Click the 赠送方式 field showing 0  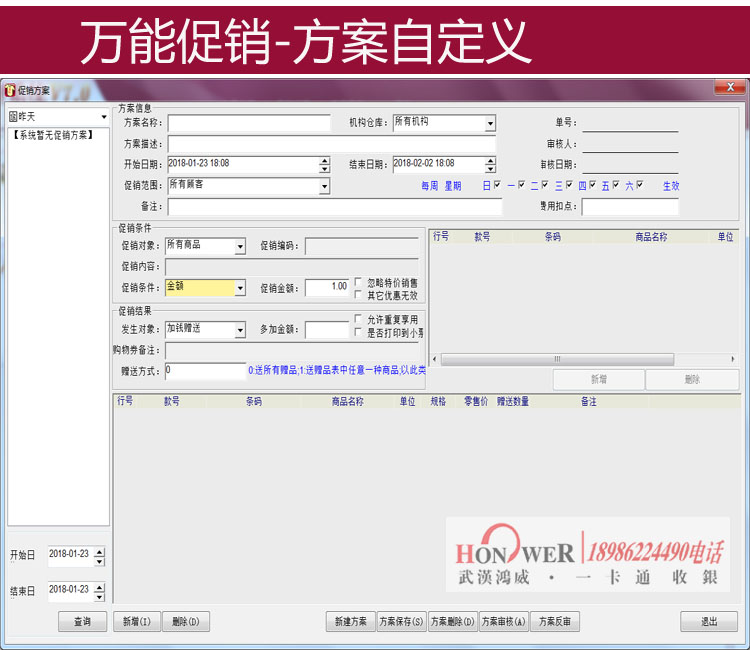(x=206, y=371)
